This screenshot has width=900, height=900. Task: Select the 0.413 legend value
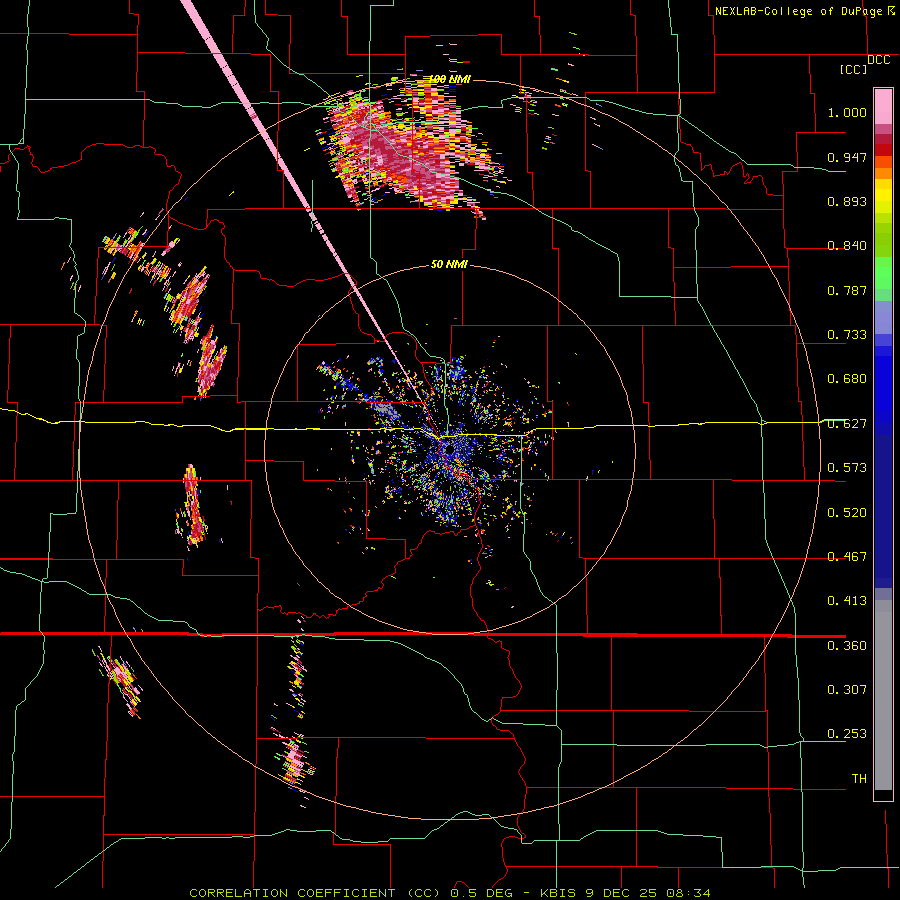coord(847,601)
